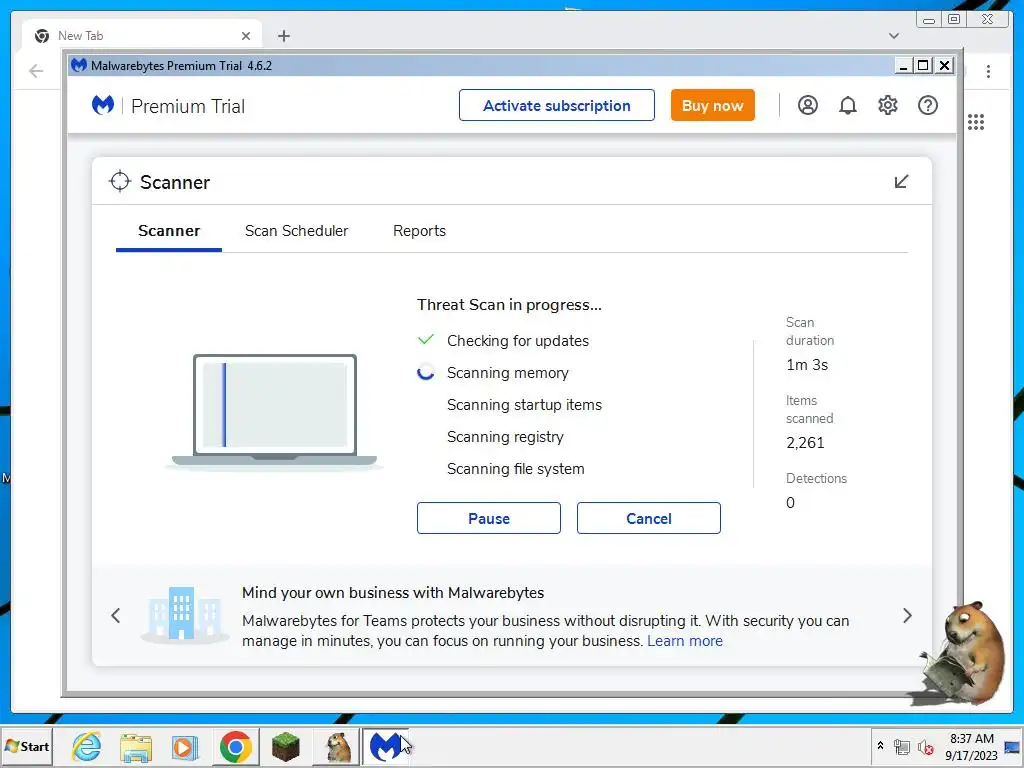Click the green check mark icon
Image resolution: width=1024 pixels, height=768 pixels.
point(425,340)
